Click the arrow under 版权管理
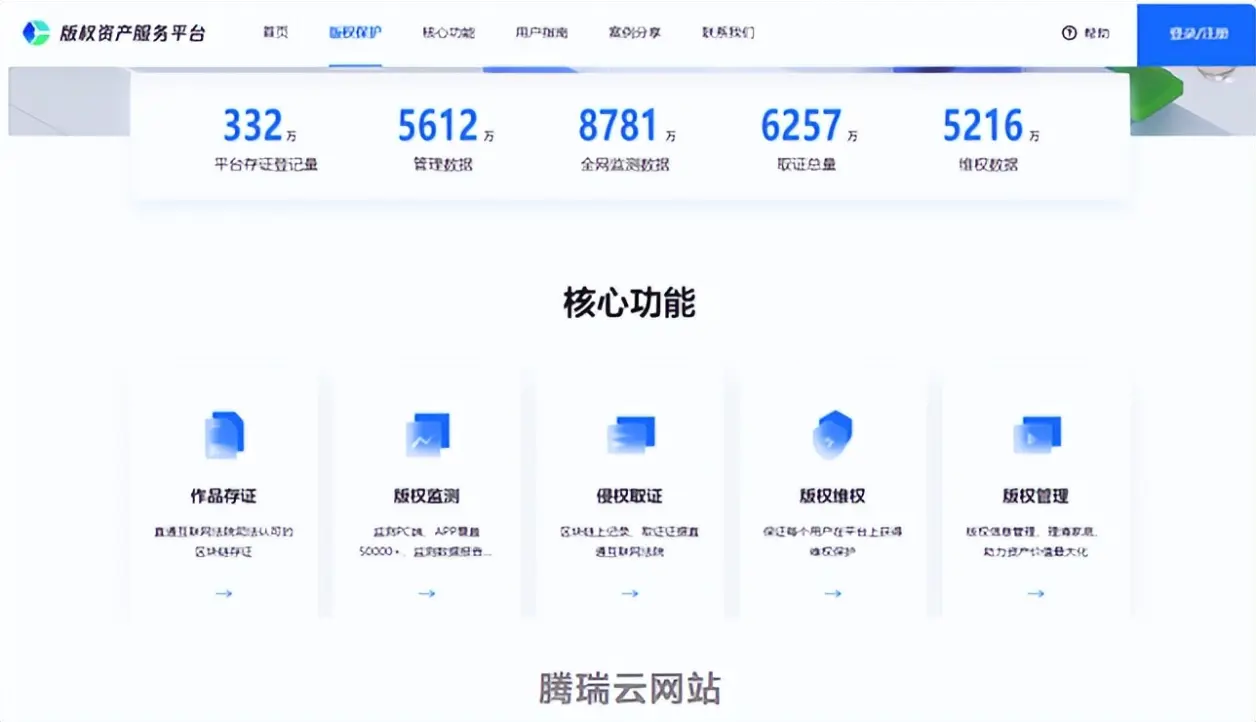 (1036, 593)
